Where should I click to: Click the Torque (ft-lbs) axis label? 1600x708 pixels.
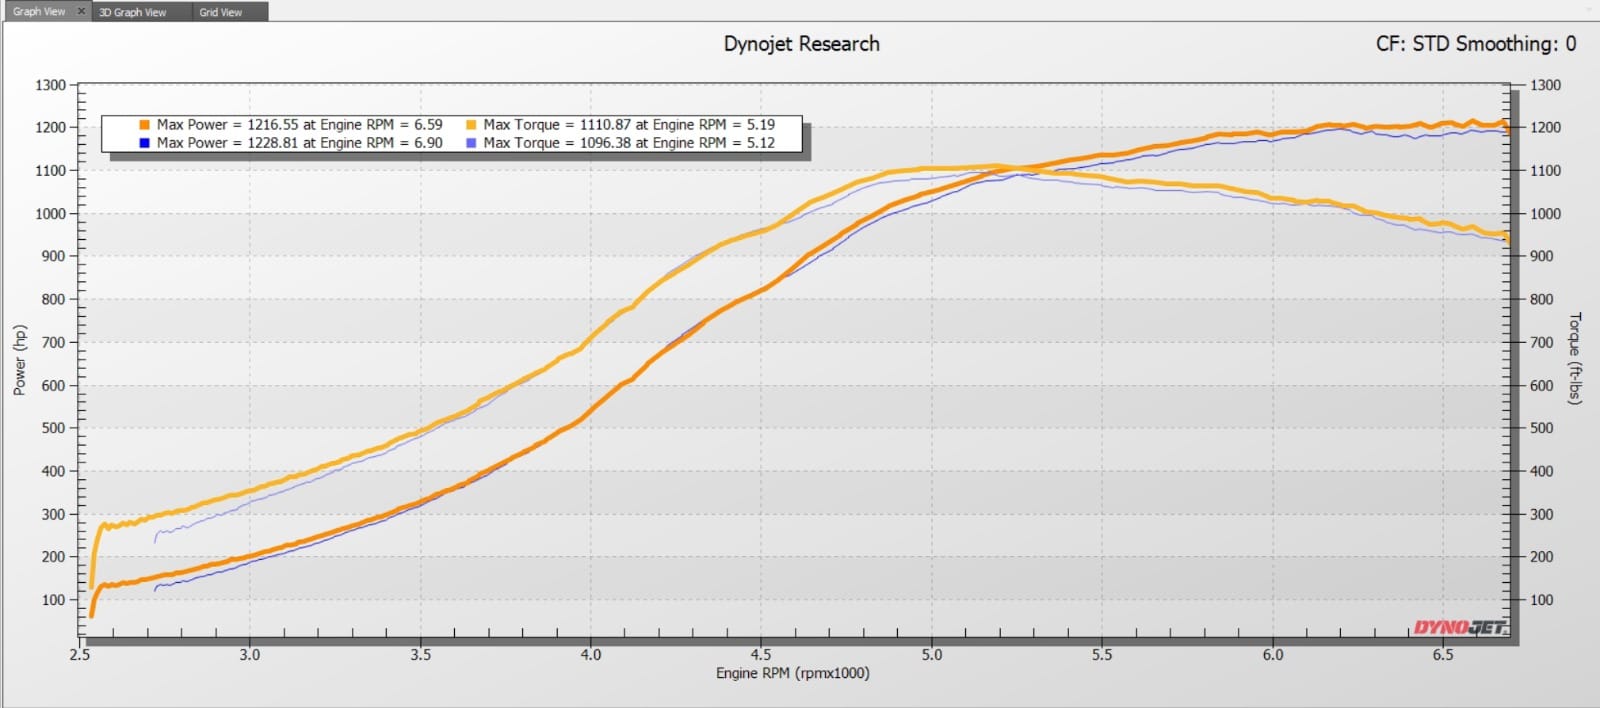1575,358
